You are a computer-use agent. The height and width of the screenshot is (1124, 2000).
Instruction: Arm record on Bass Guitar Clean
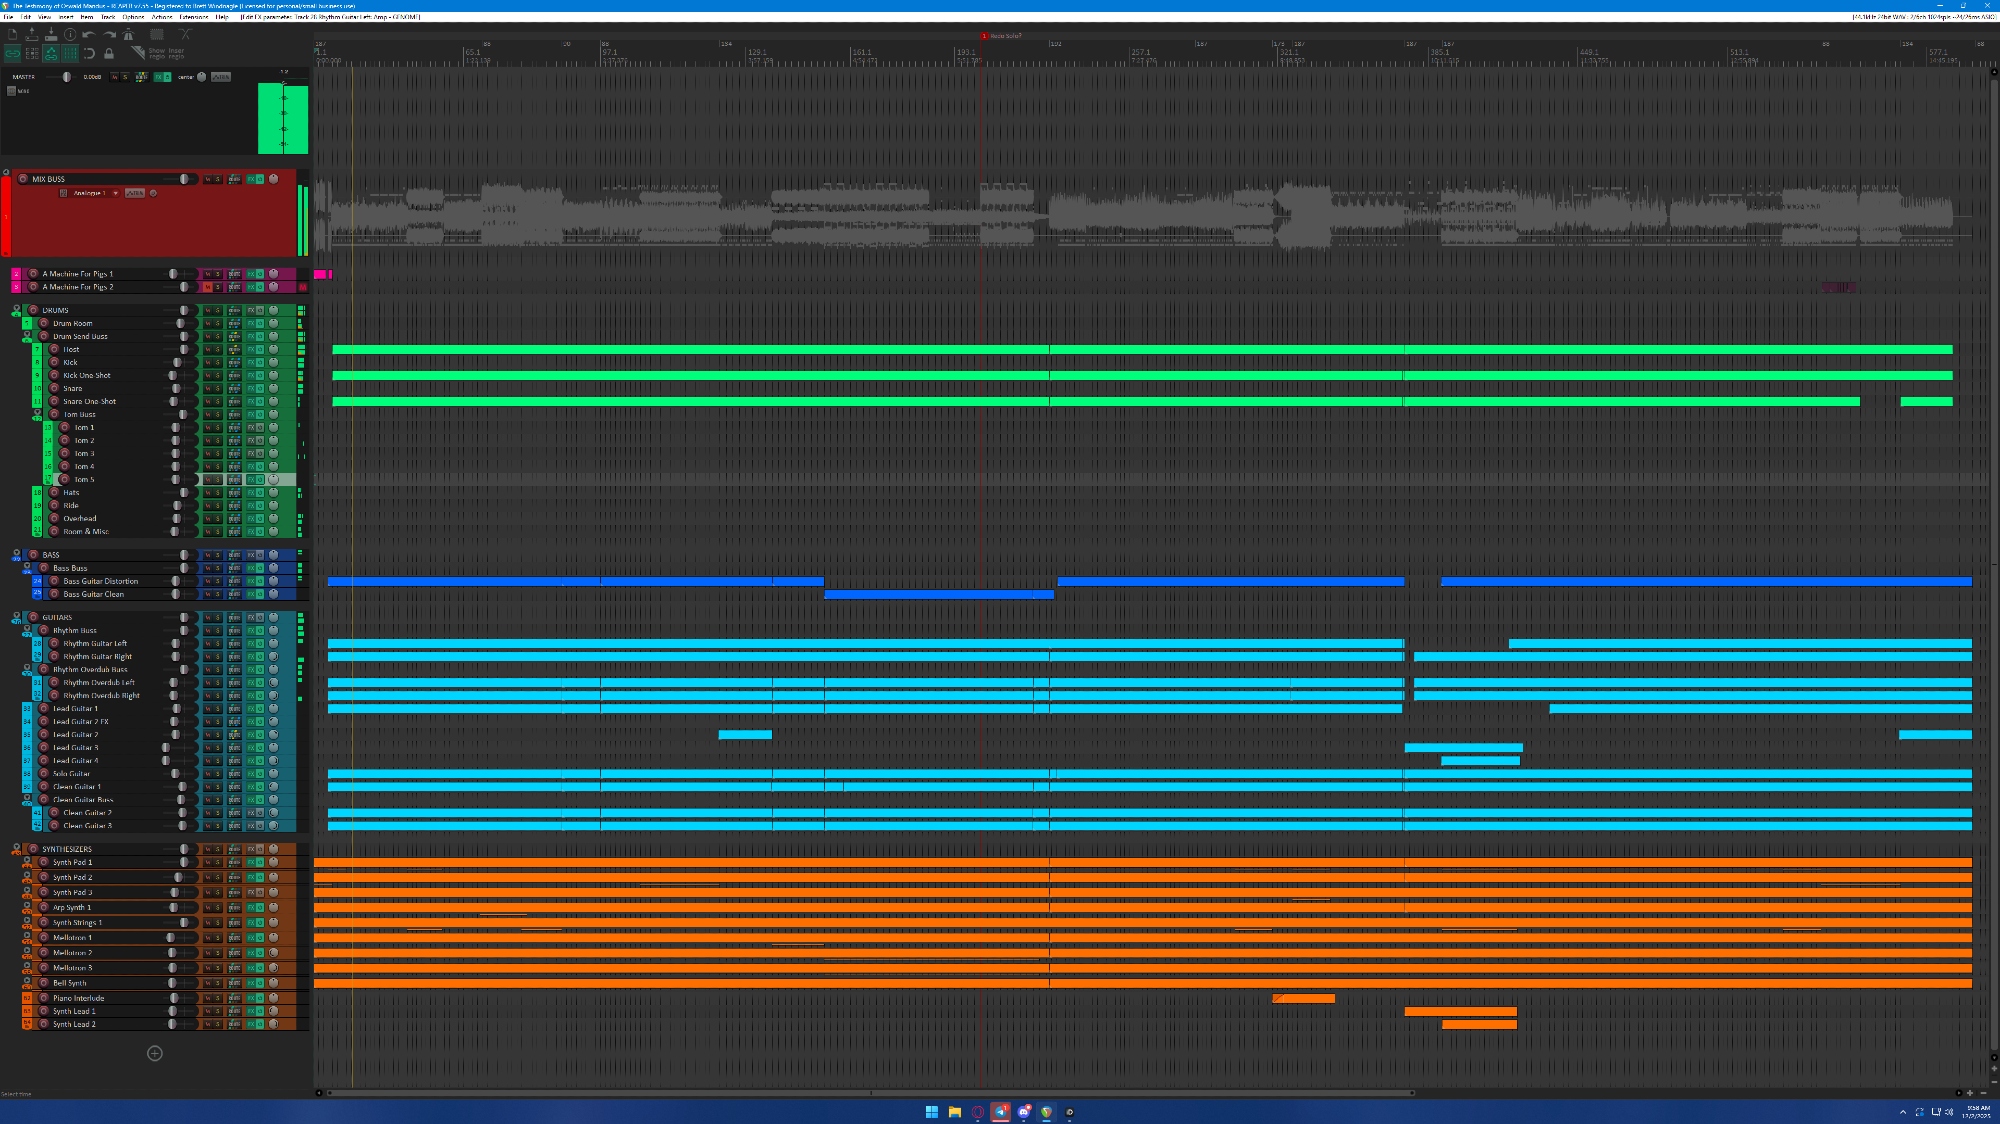point(55,594)
